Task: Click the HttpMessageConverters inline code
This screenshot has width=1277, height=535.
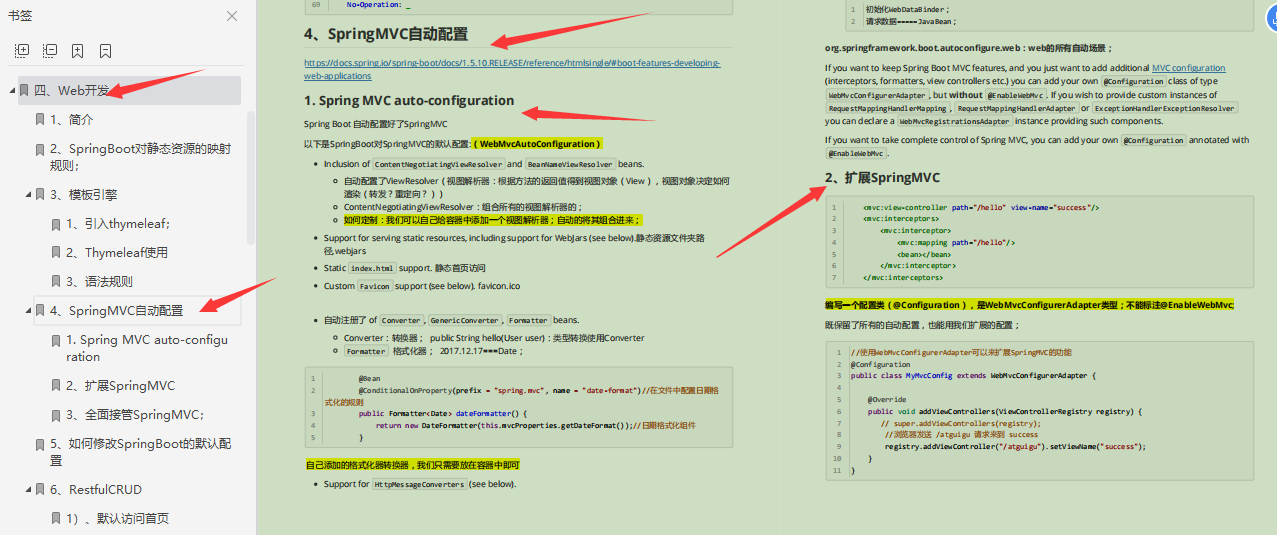Action: coord(419,484)
